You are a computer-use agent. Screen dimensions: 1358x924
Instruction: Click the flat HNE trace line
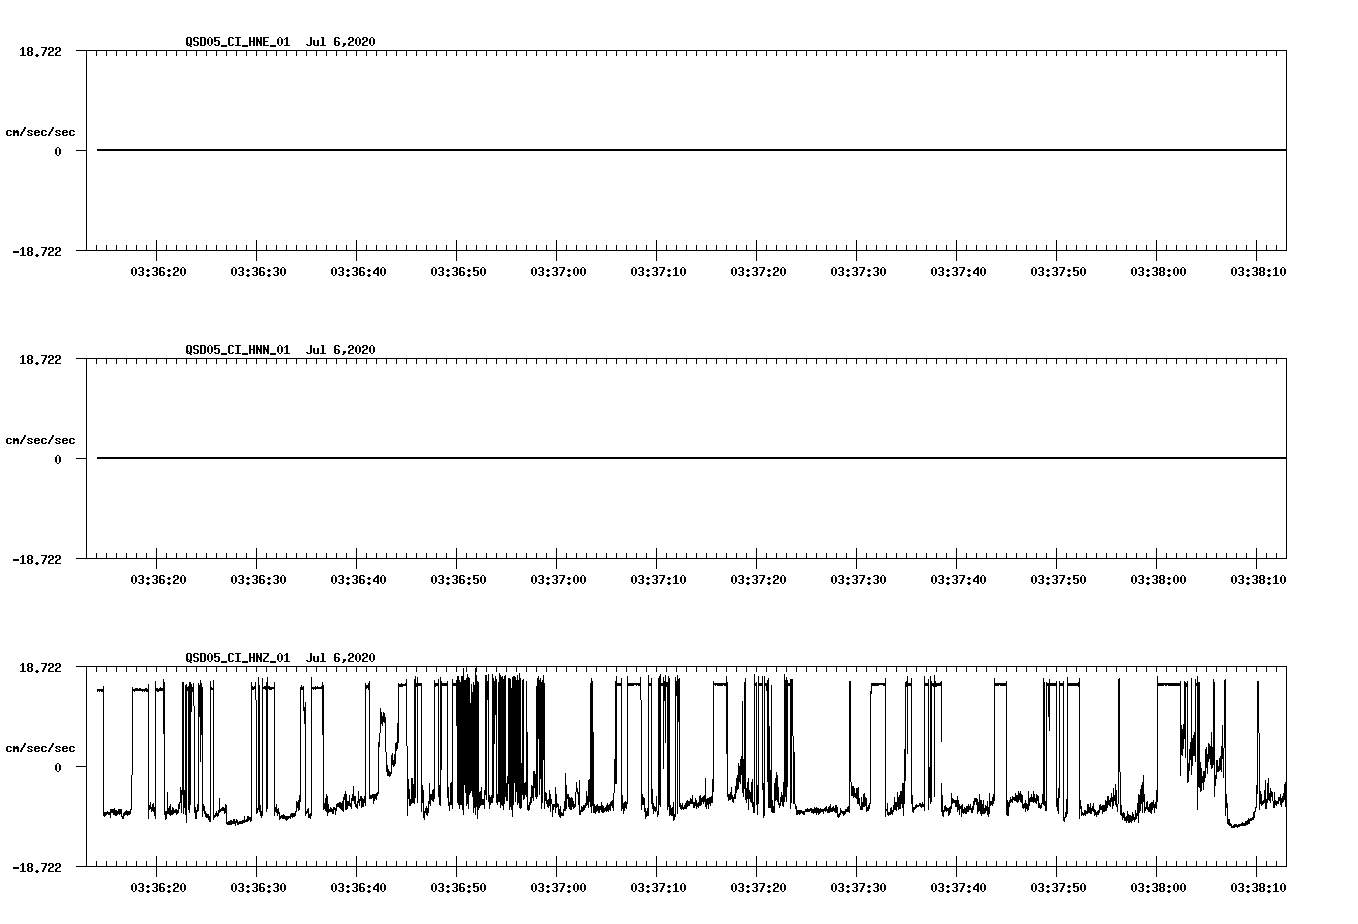691,150
